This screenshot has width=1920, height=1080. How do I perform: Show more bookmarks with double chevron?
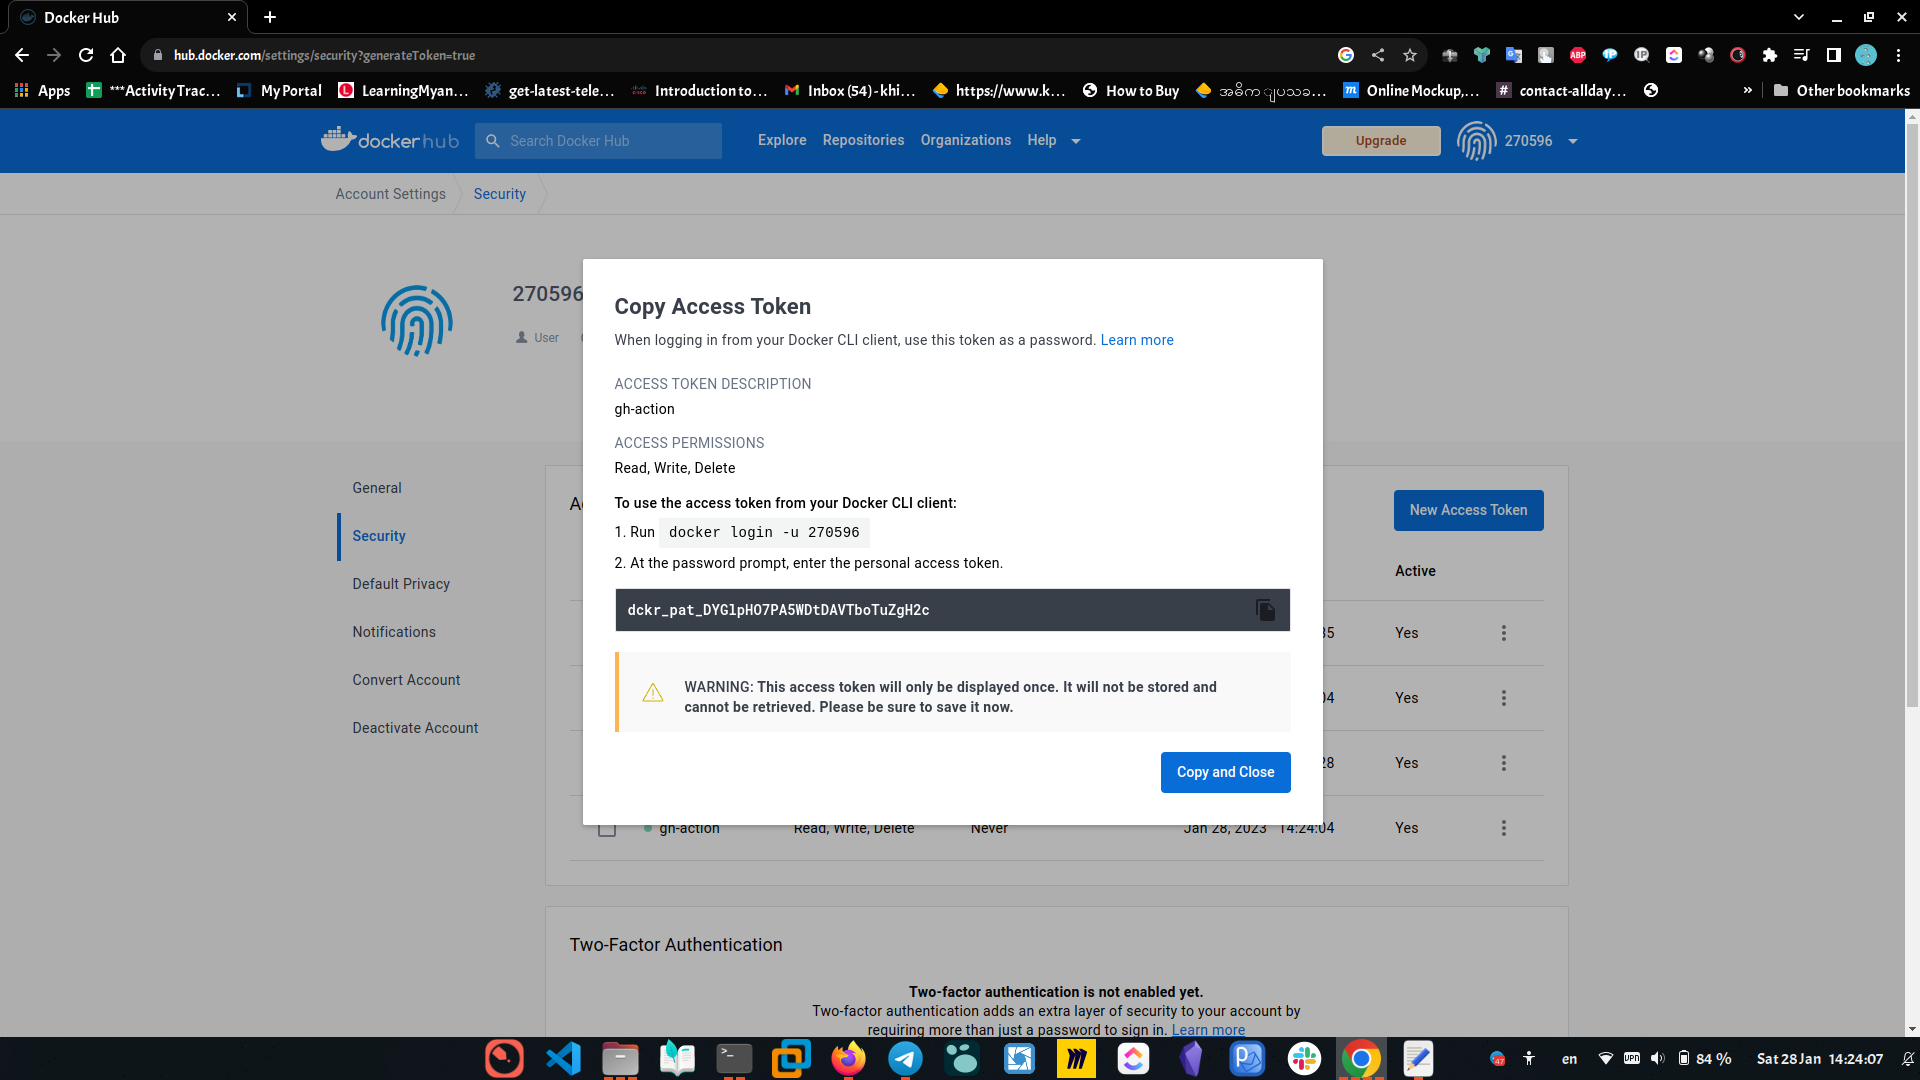tap(1747, 90)
